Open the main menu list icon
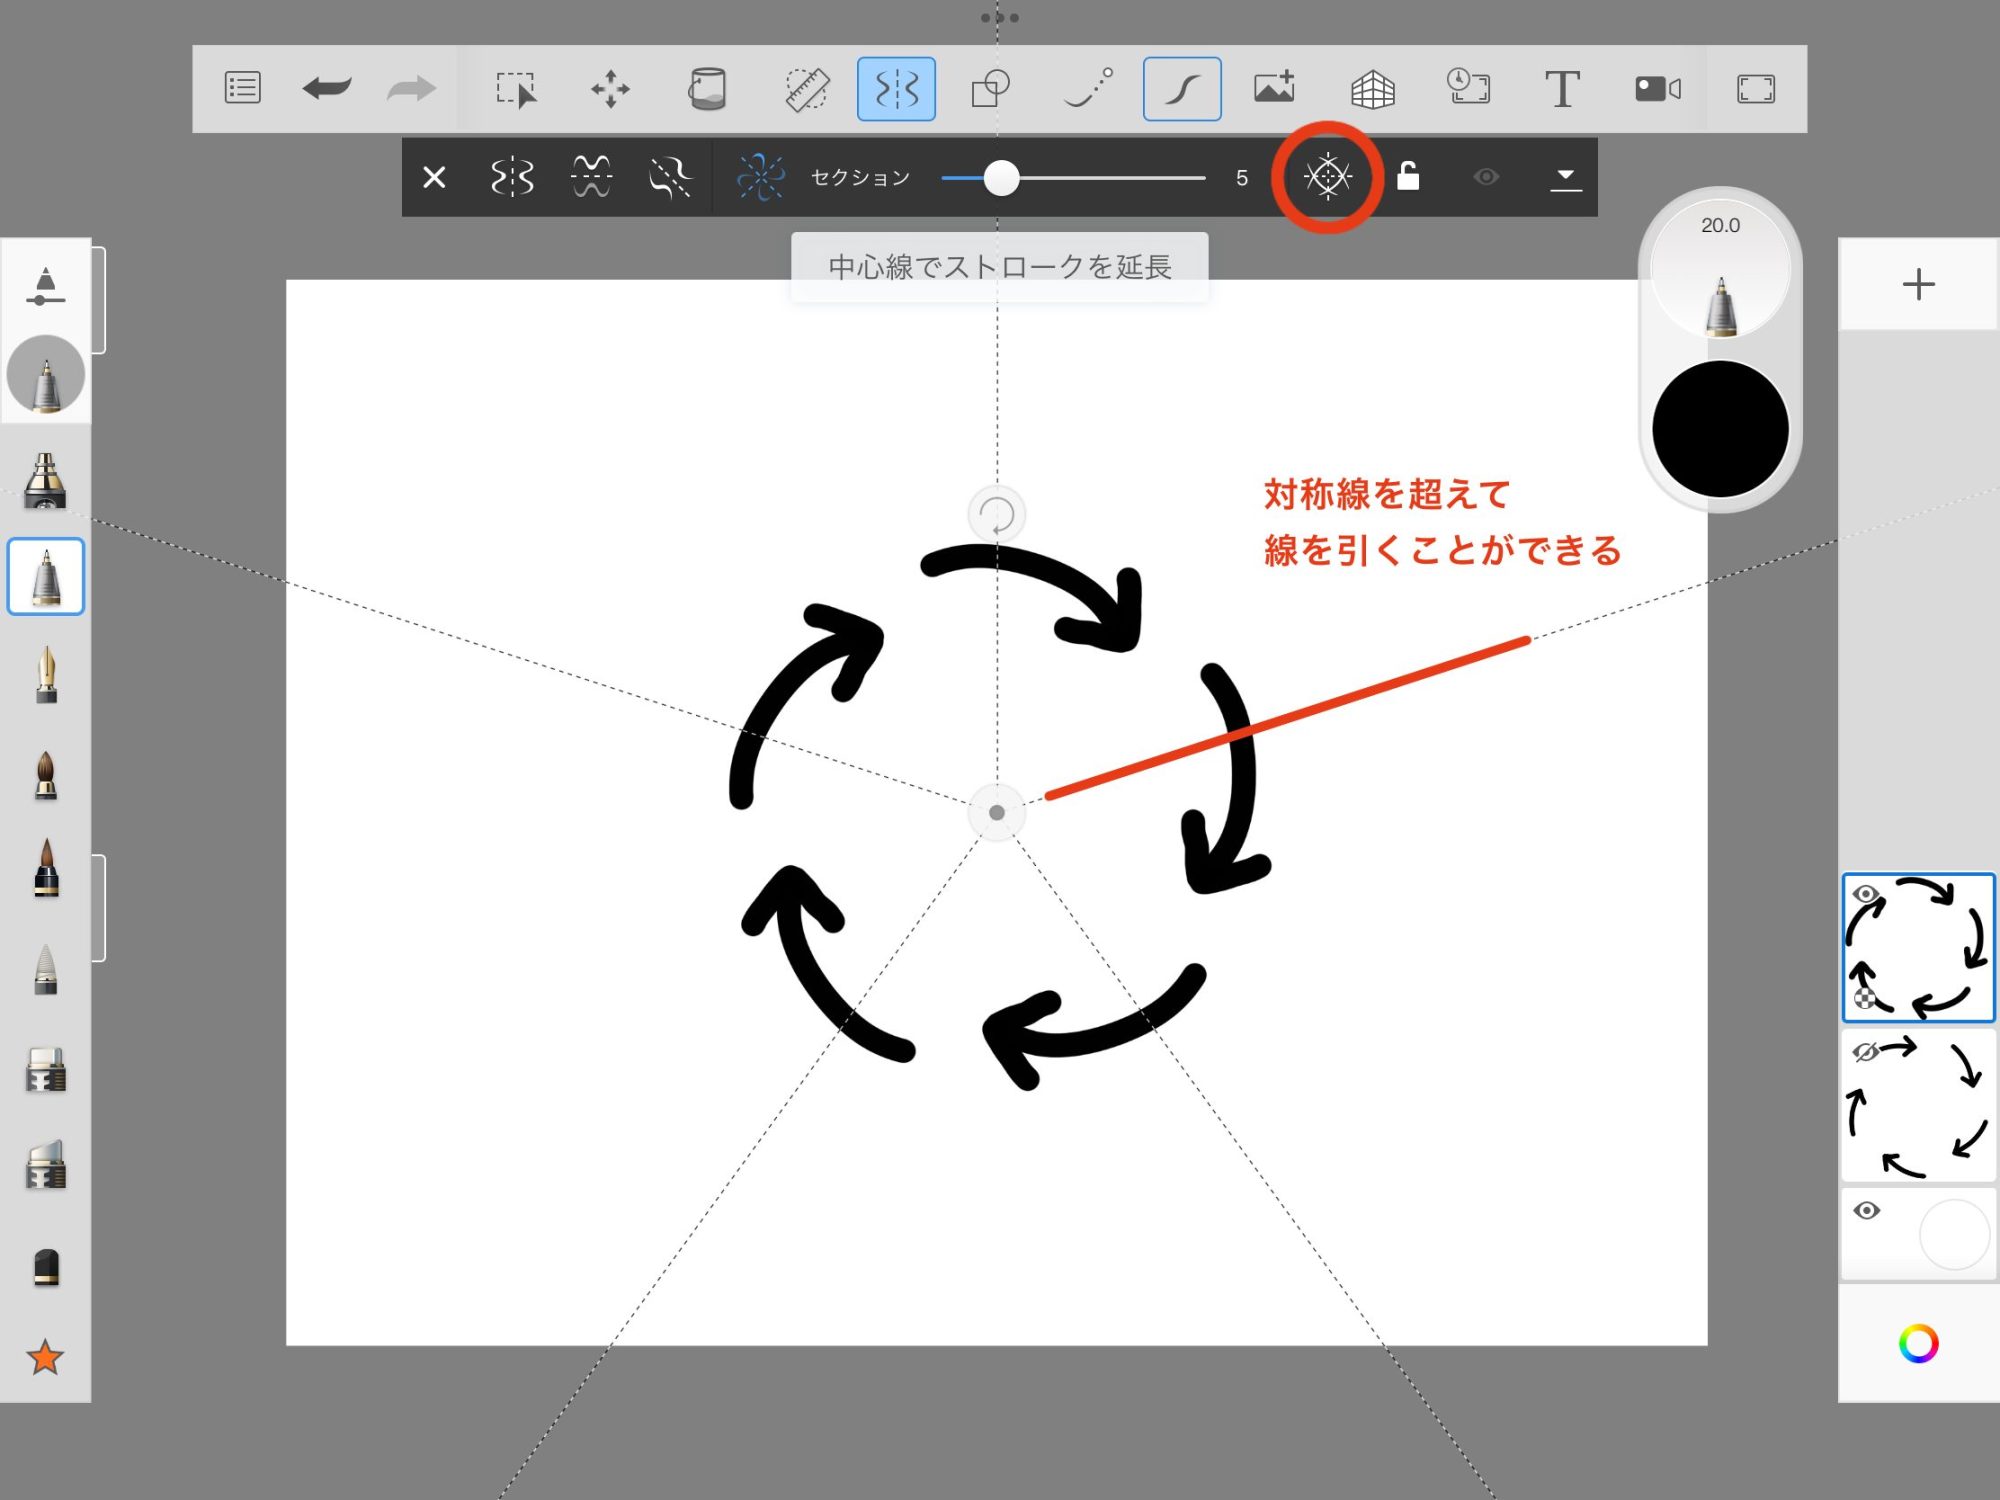 pyautogui.click(x=243, y=89)
